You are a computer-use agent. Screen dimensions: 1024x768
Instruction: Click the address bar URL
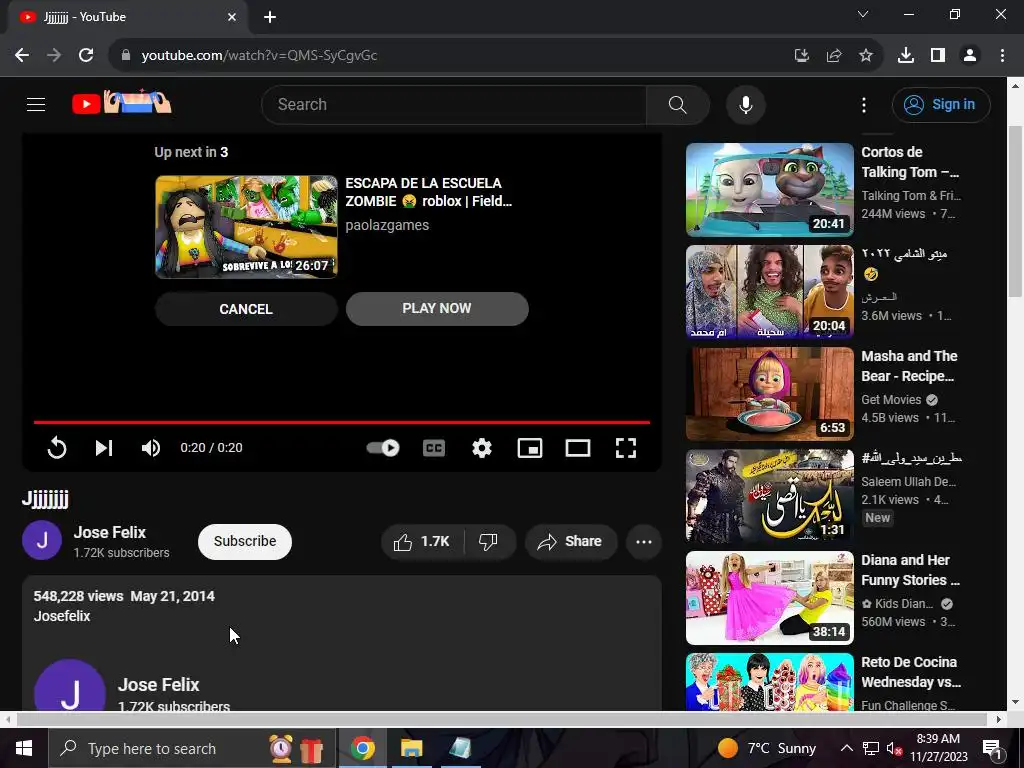pyautogui.click(x=259, y=56)
